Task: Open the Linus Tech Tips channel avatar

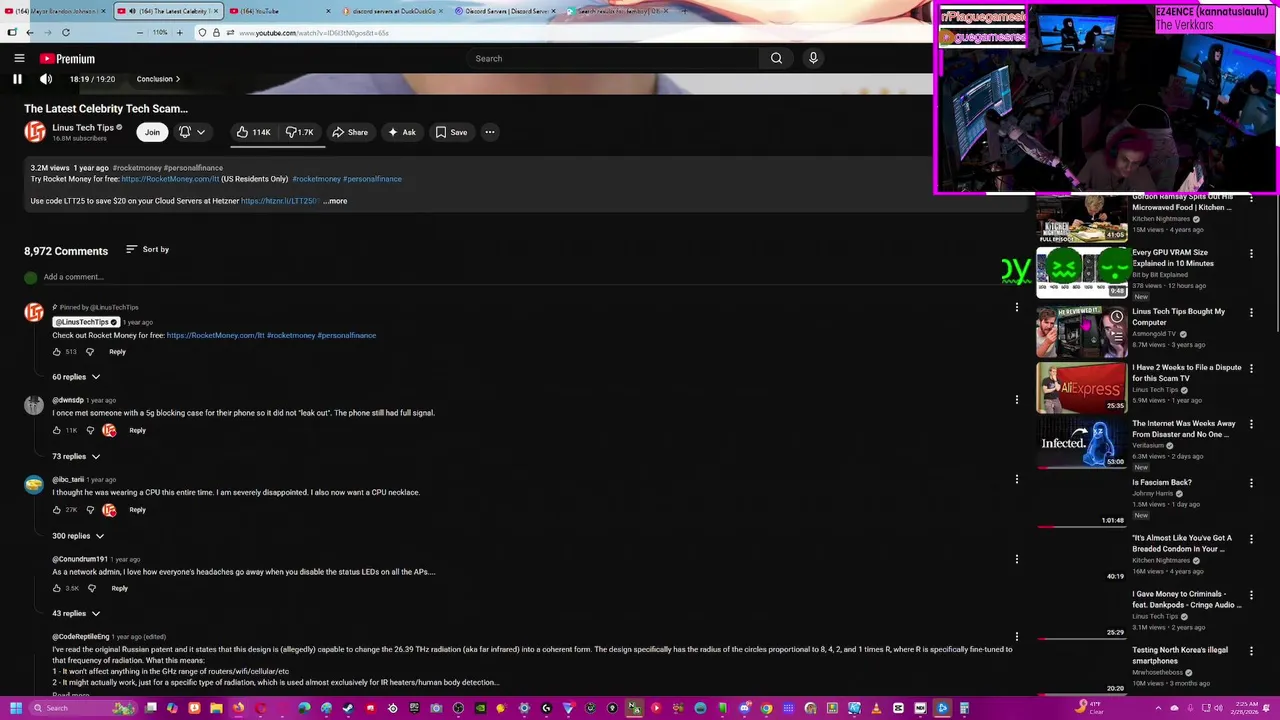Action: 35,132
